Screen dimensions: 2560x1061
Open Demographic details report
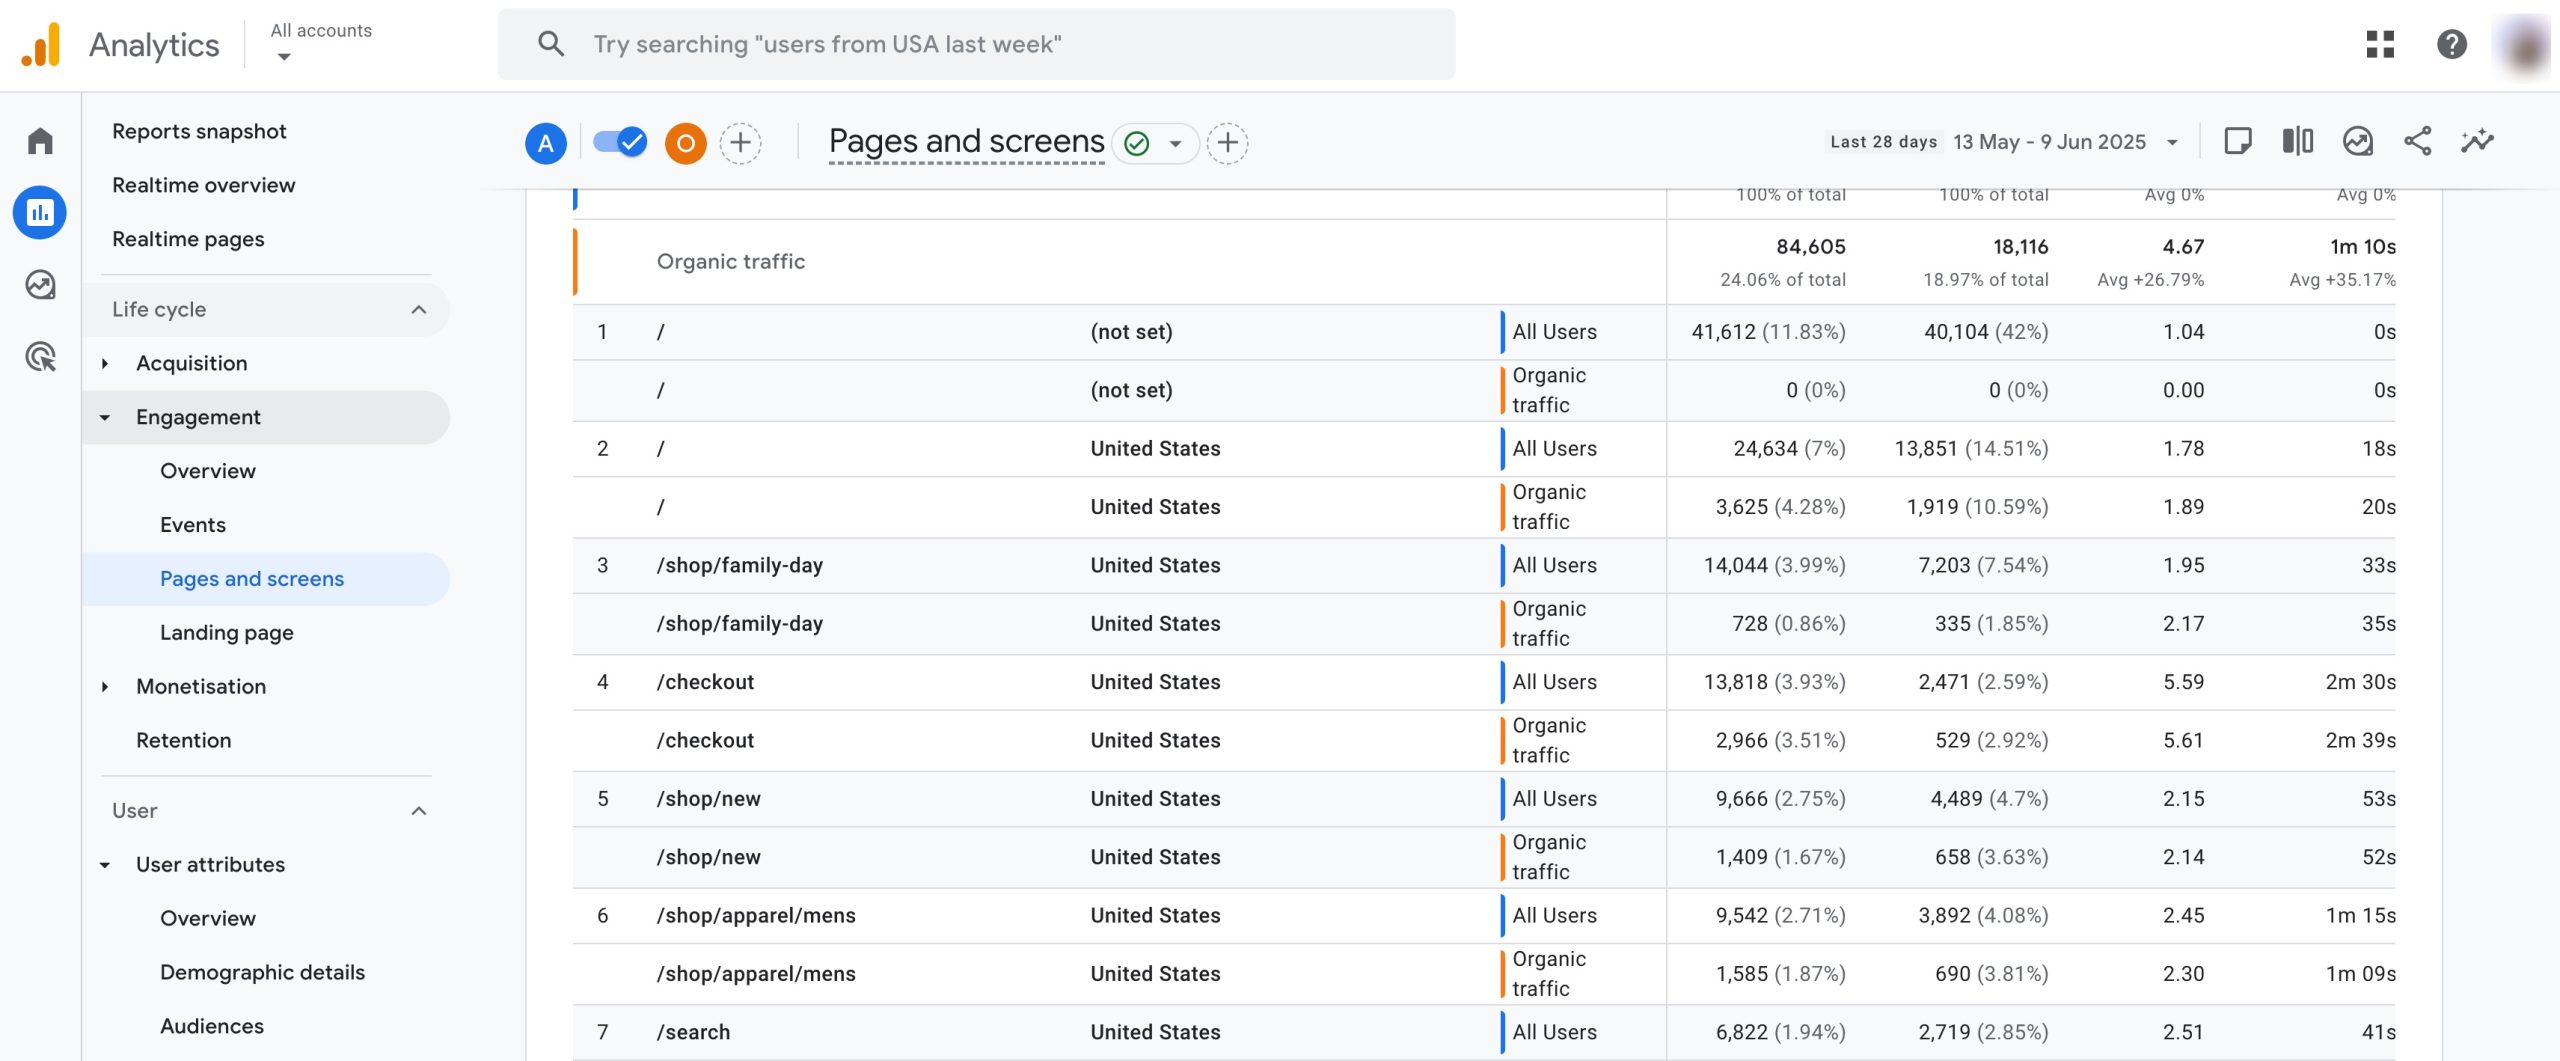[x=262, y=972]
